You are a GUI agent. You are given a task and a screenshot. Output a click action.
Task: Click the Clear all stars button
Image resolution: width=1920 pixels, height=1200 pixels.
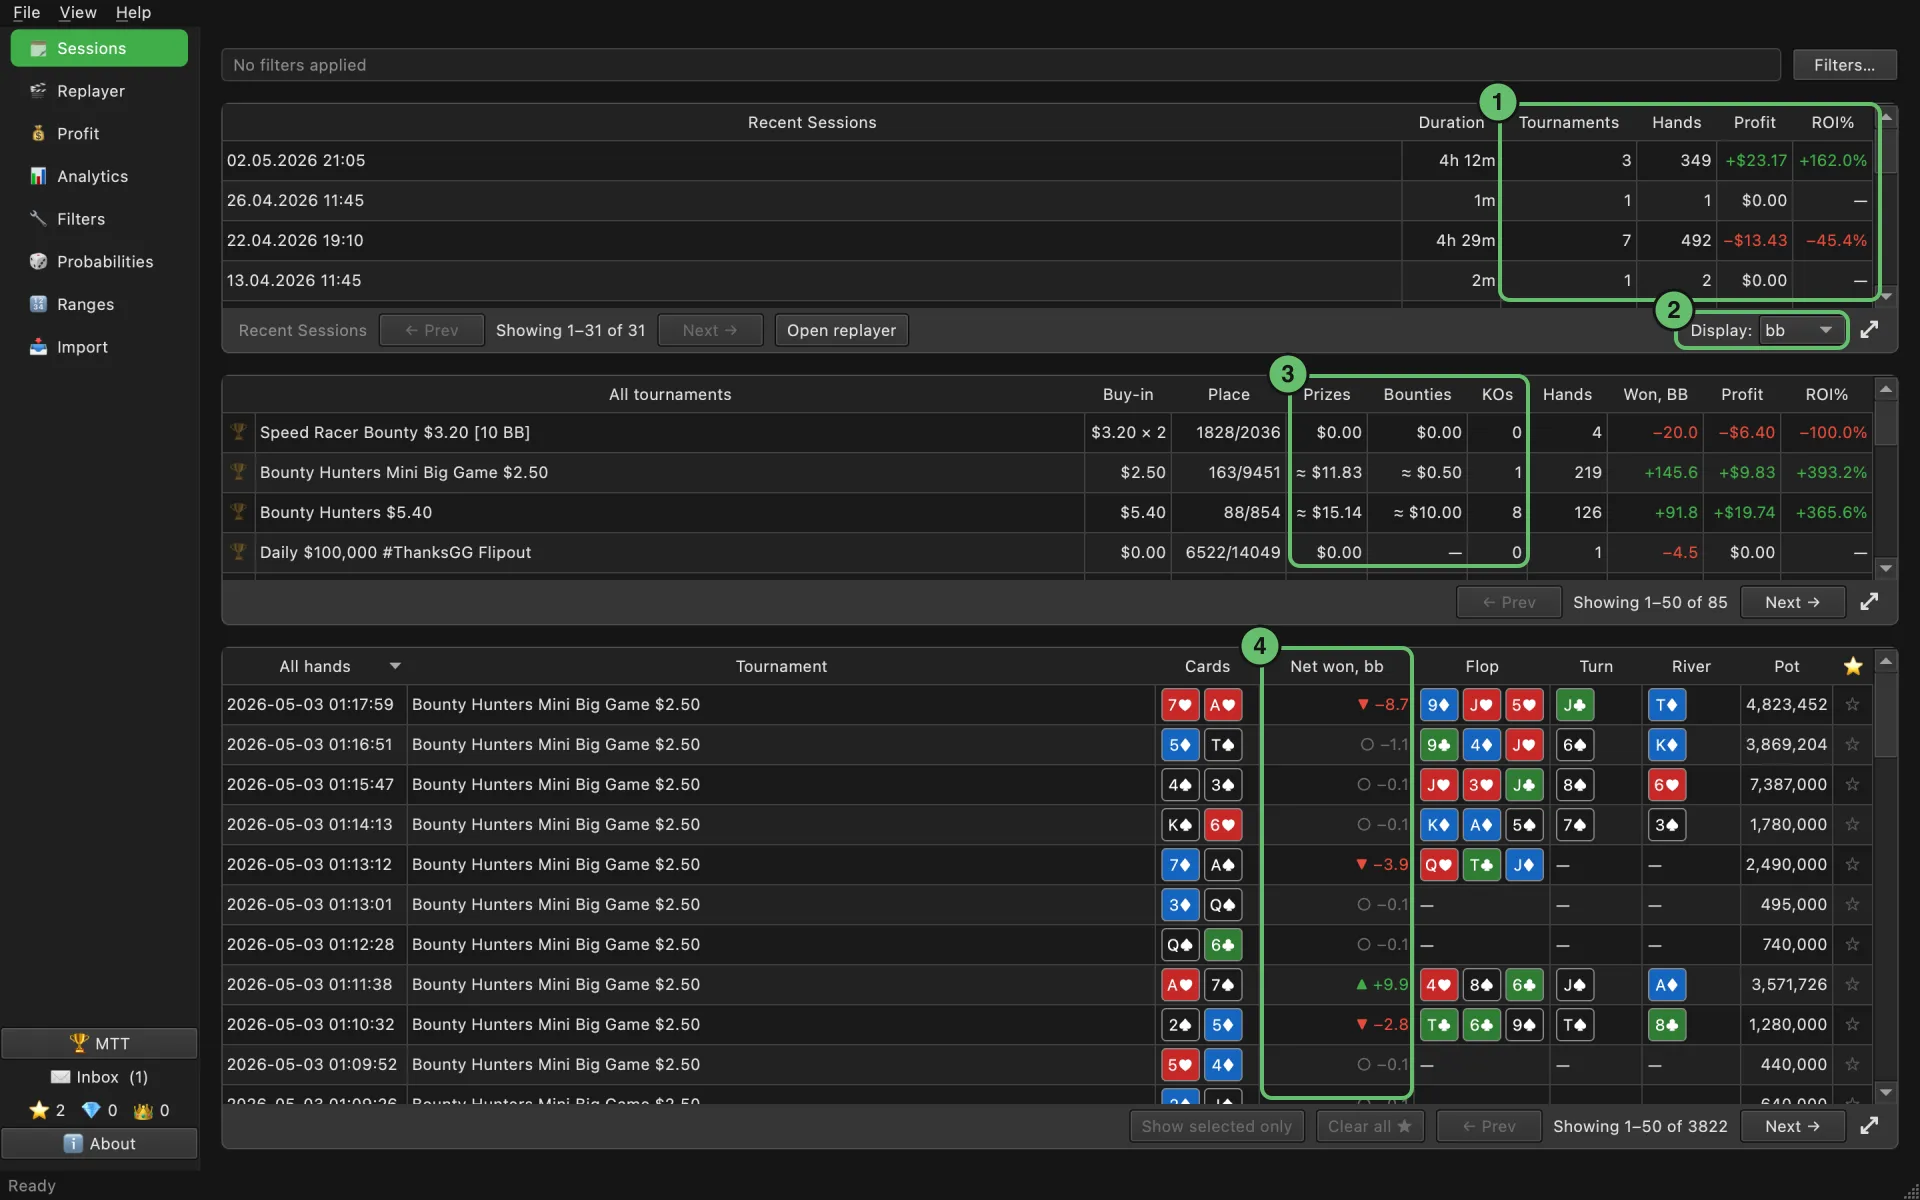click(1369, 1126)
